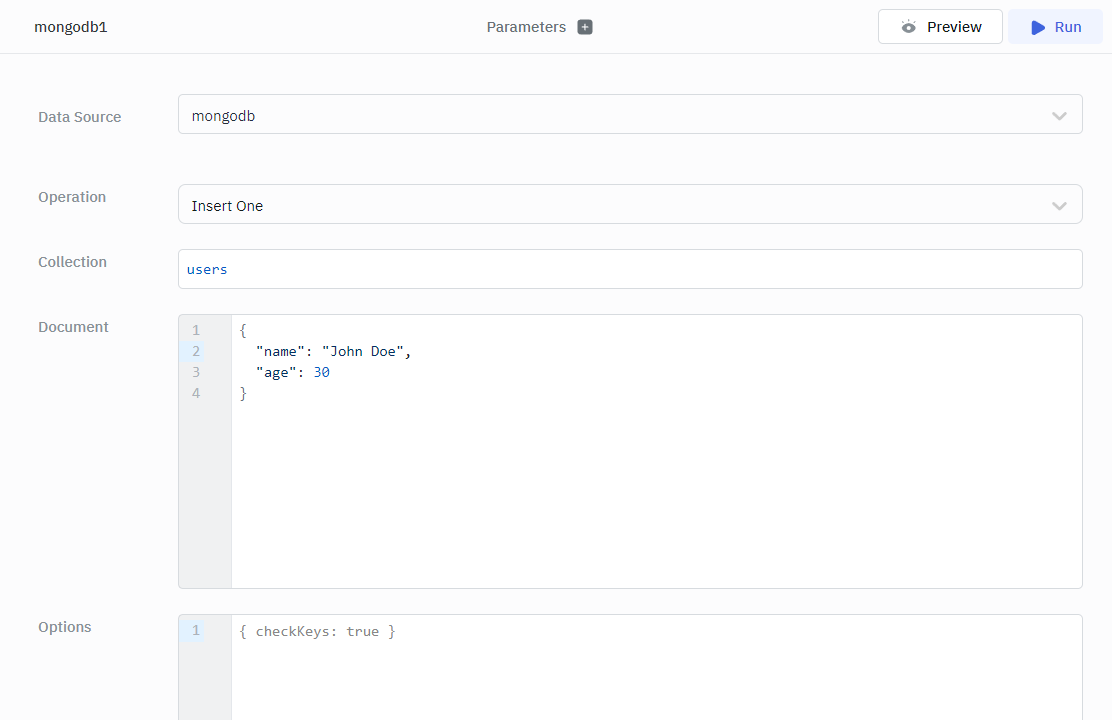Expand the Data Source chevron arrow

coord(1059,116)
